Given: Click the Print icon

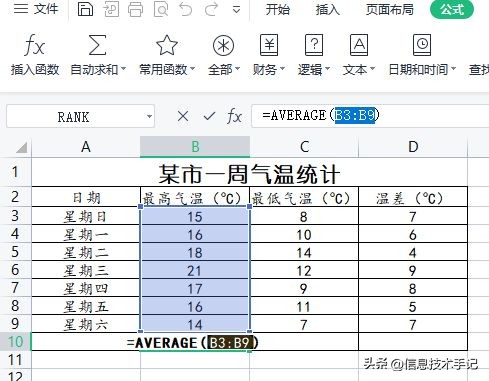Looking at the screenshot, I should pyautogui.click(x=135, y=9).
